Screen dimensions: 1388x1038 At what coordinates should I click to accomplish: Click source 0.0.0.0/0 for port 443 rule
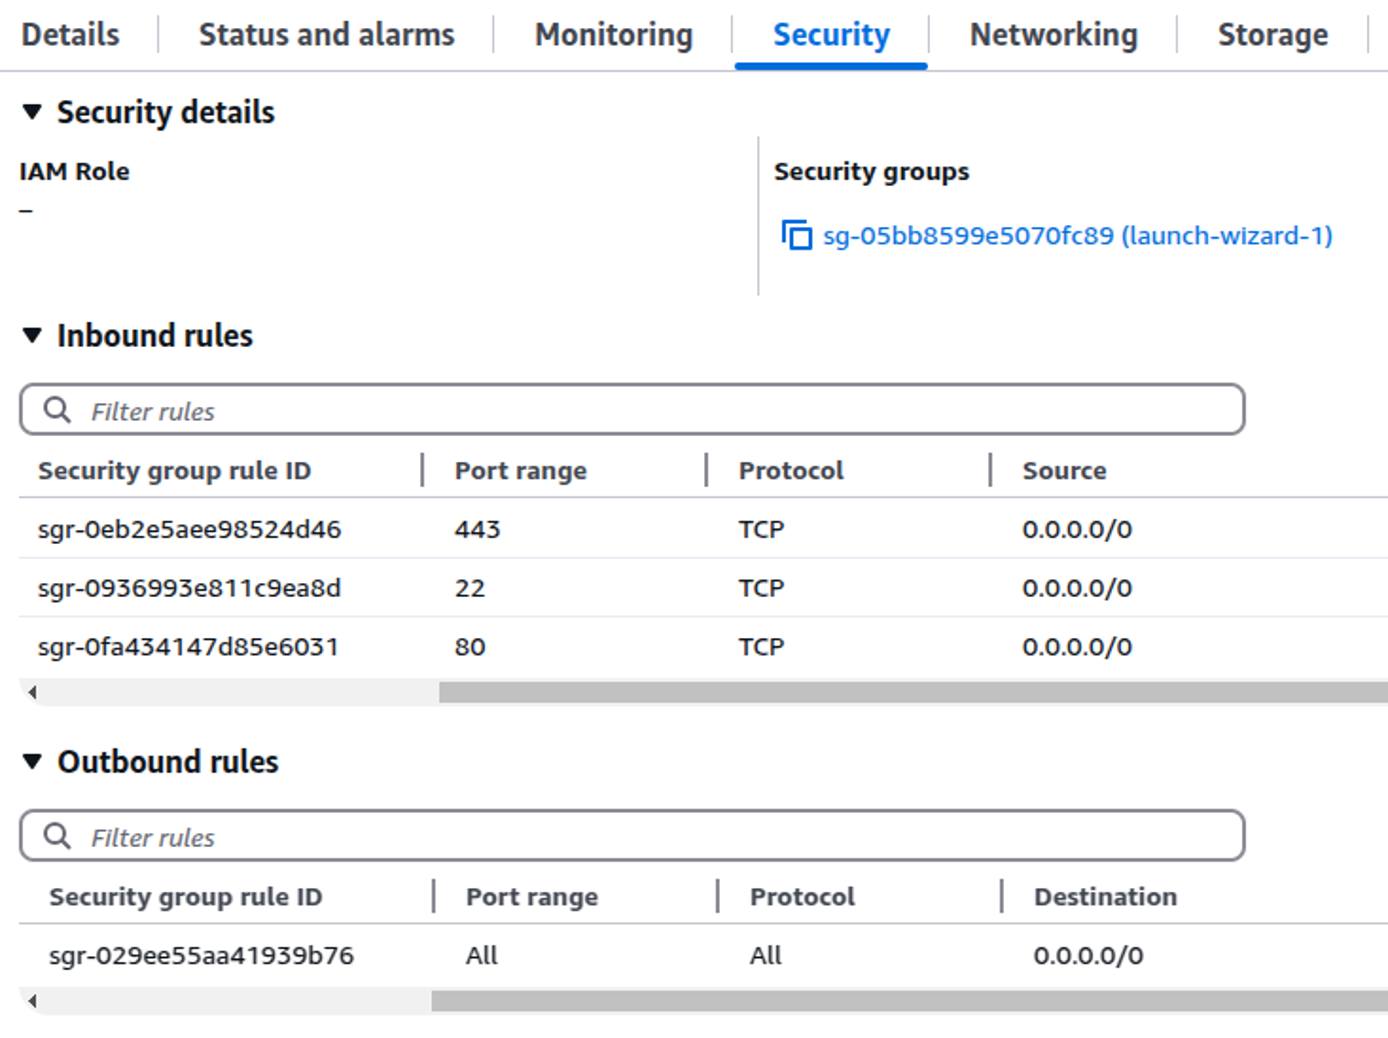[x=1077, y=529]
